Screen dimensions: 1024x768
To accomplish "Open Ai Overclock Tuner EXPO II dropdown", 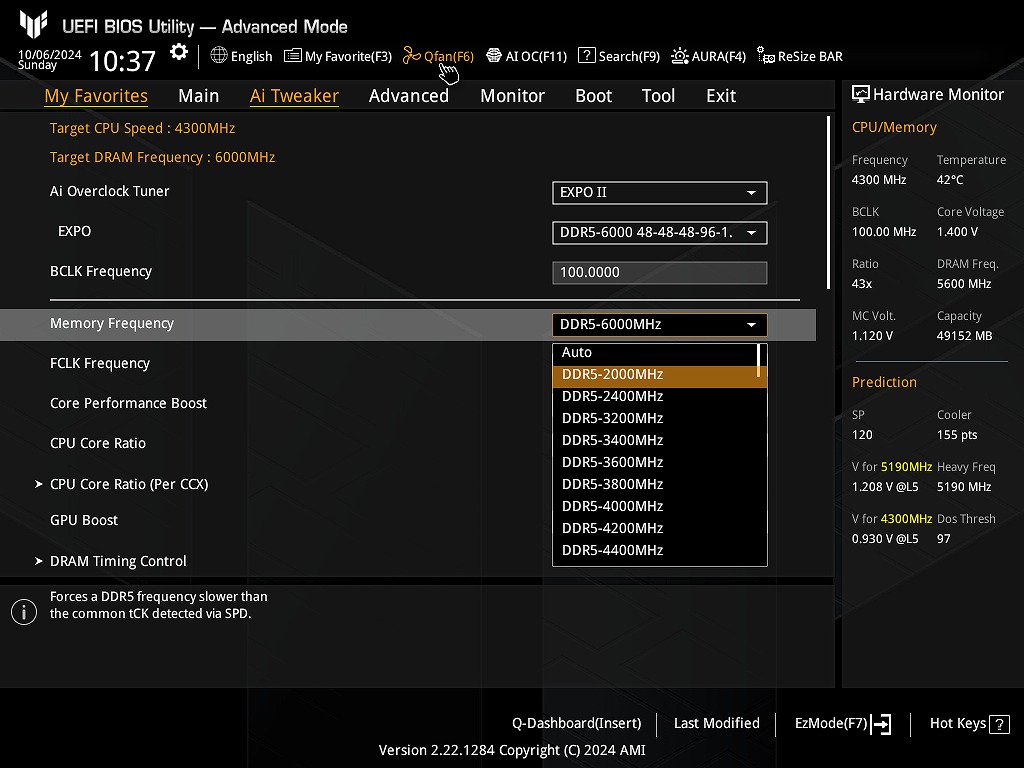I will [x=660, y=193].
